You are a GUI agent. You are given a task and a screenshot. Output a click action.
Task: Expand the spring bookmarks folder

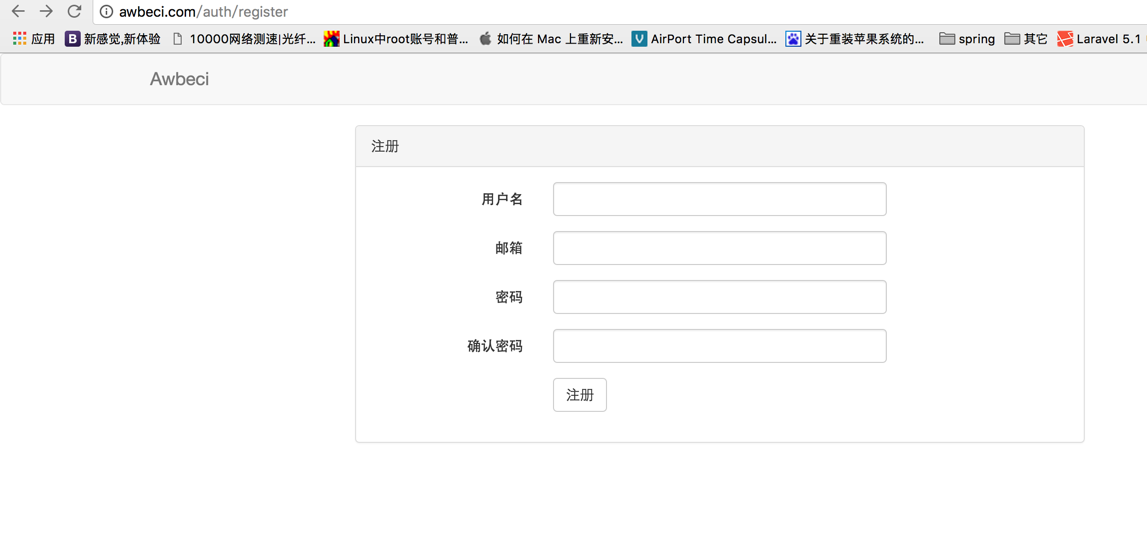click(967, 39)
